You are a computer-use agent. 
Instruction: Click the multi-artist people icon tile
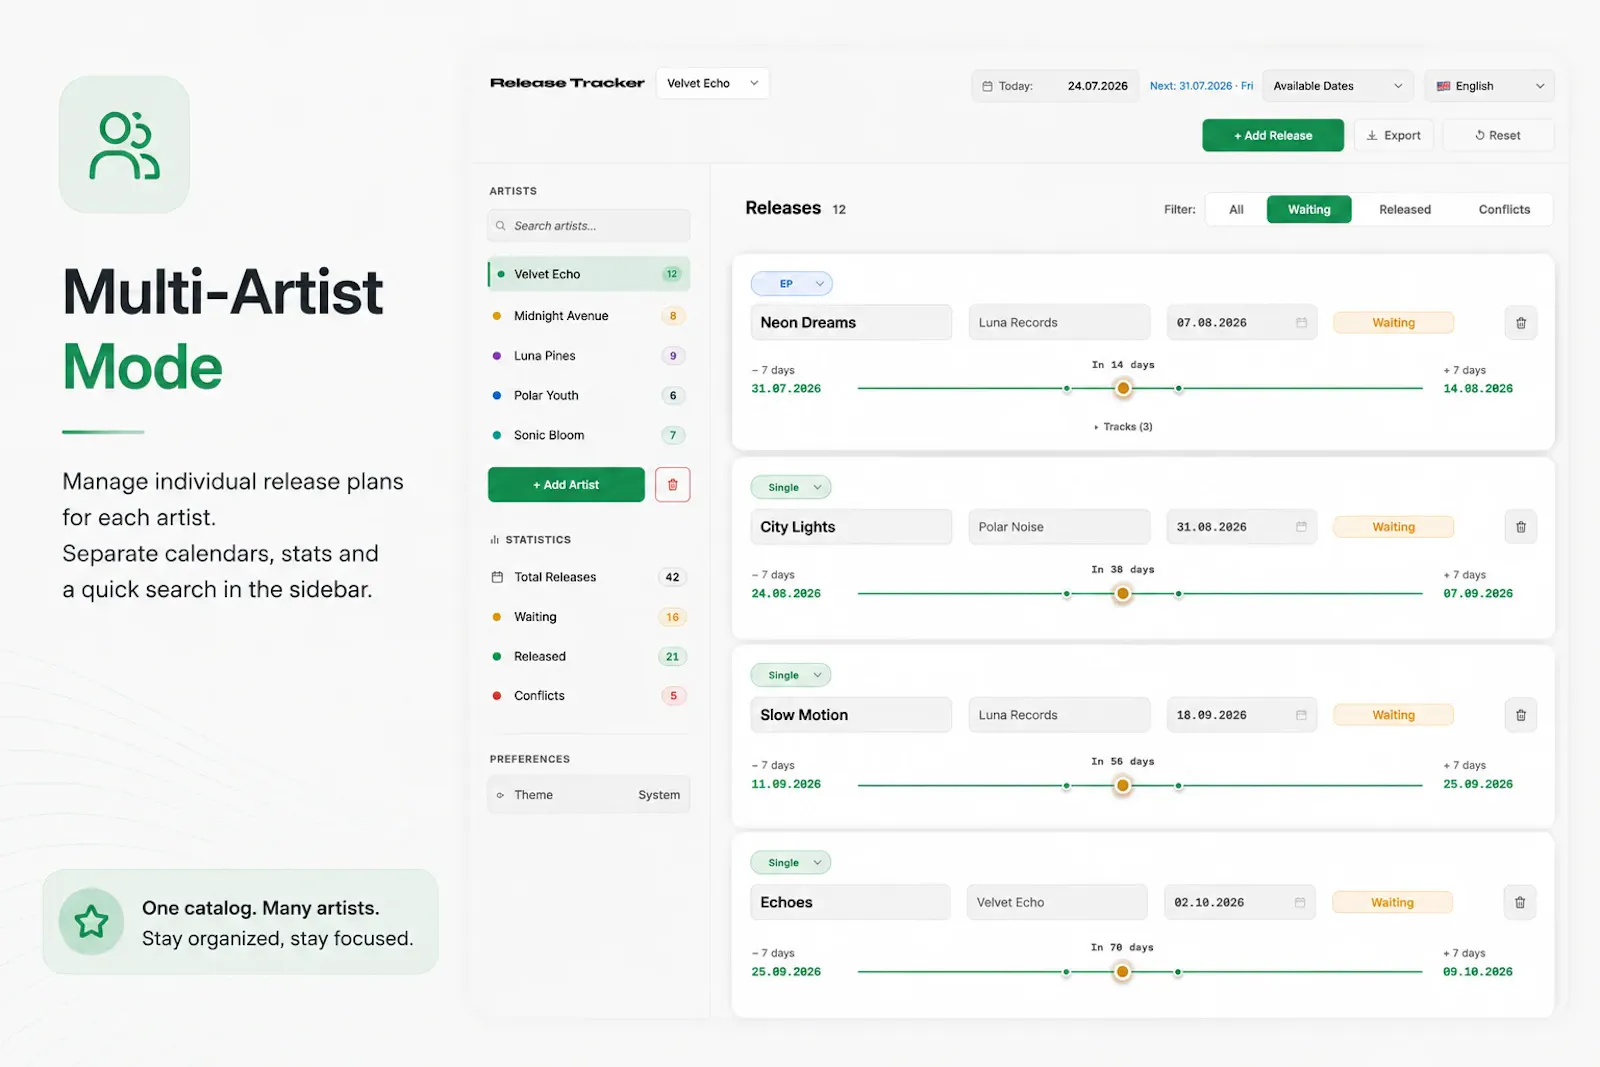tap(124, 144)
